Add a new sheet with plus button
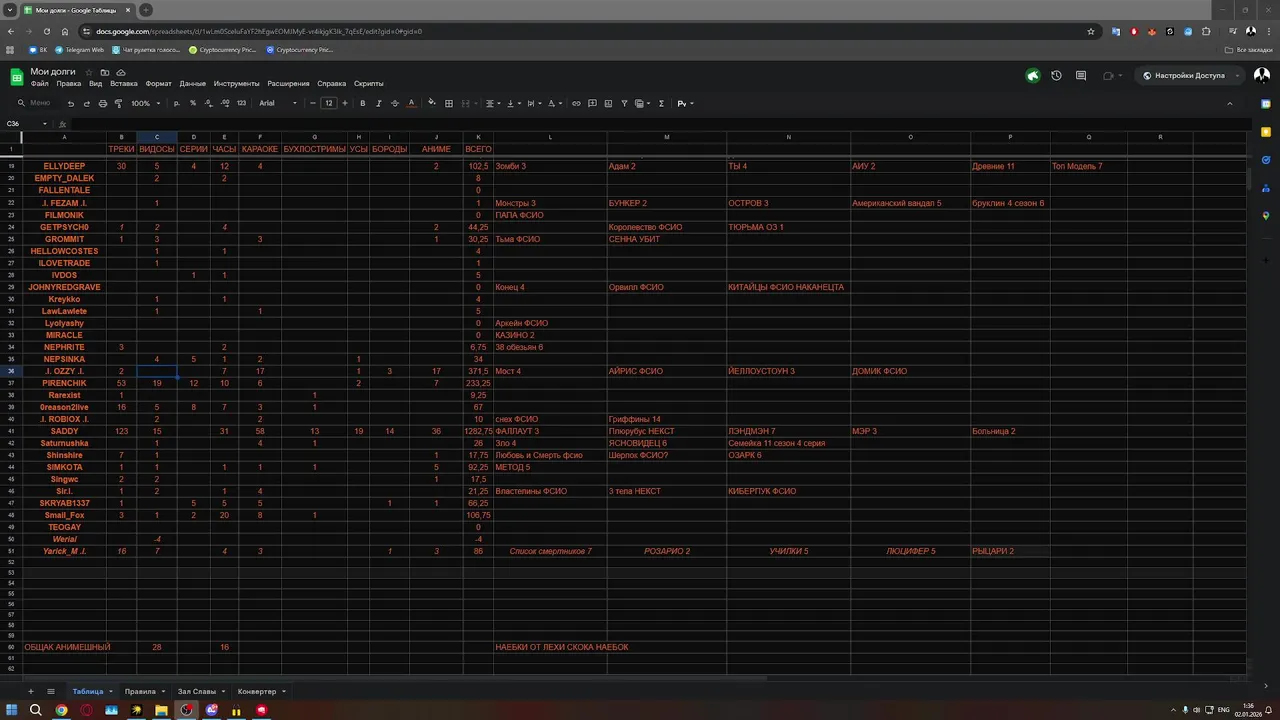Viewport: 1280px width, 720px height. (x=30, y=691)
